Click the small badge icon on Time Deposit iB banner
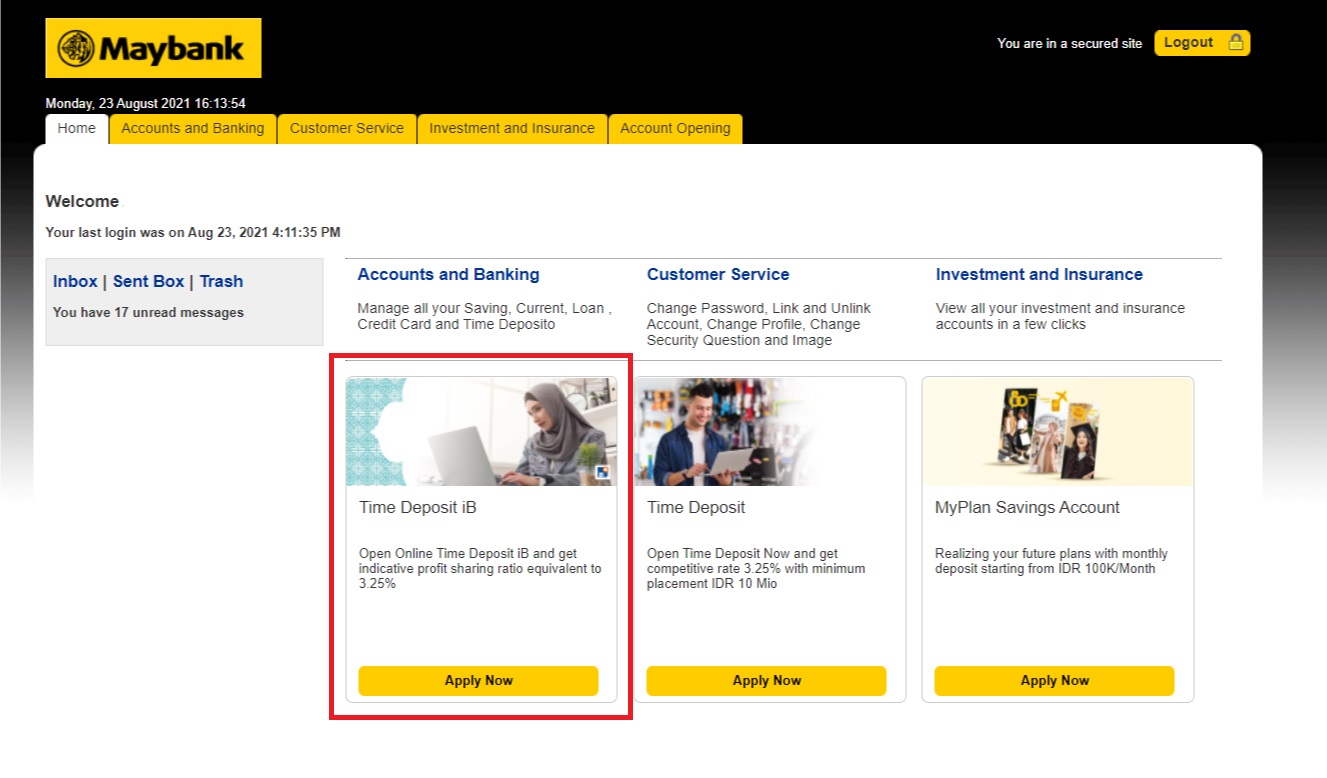The width and height of the screenshot is (1327, 778). click(x=602, y=473)
